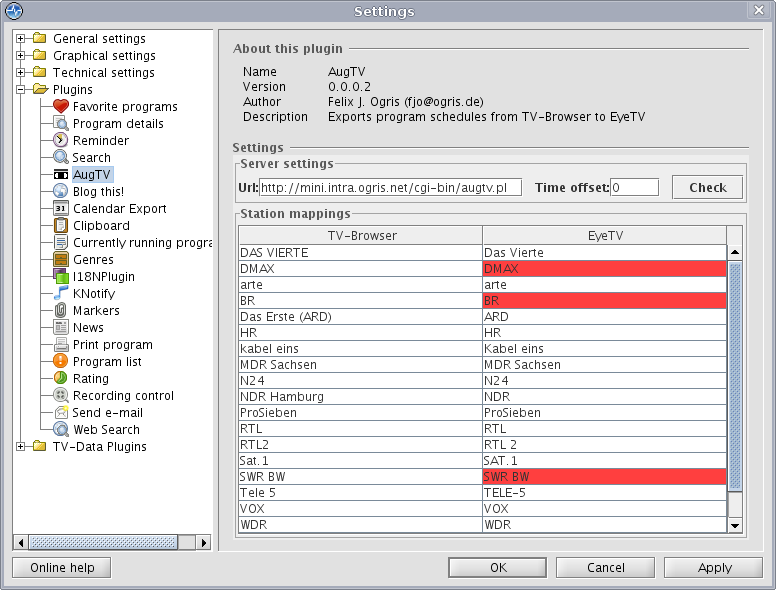This screenshot has height=590, width=776.
Task: Click the Rating plugin icon
Action: click(60, 379)
